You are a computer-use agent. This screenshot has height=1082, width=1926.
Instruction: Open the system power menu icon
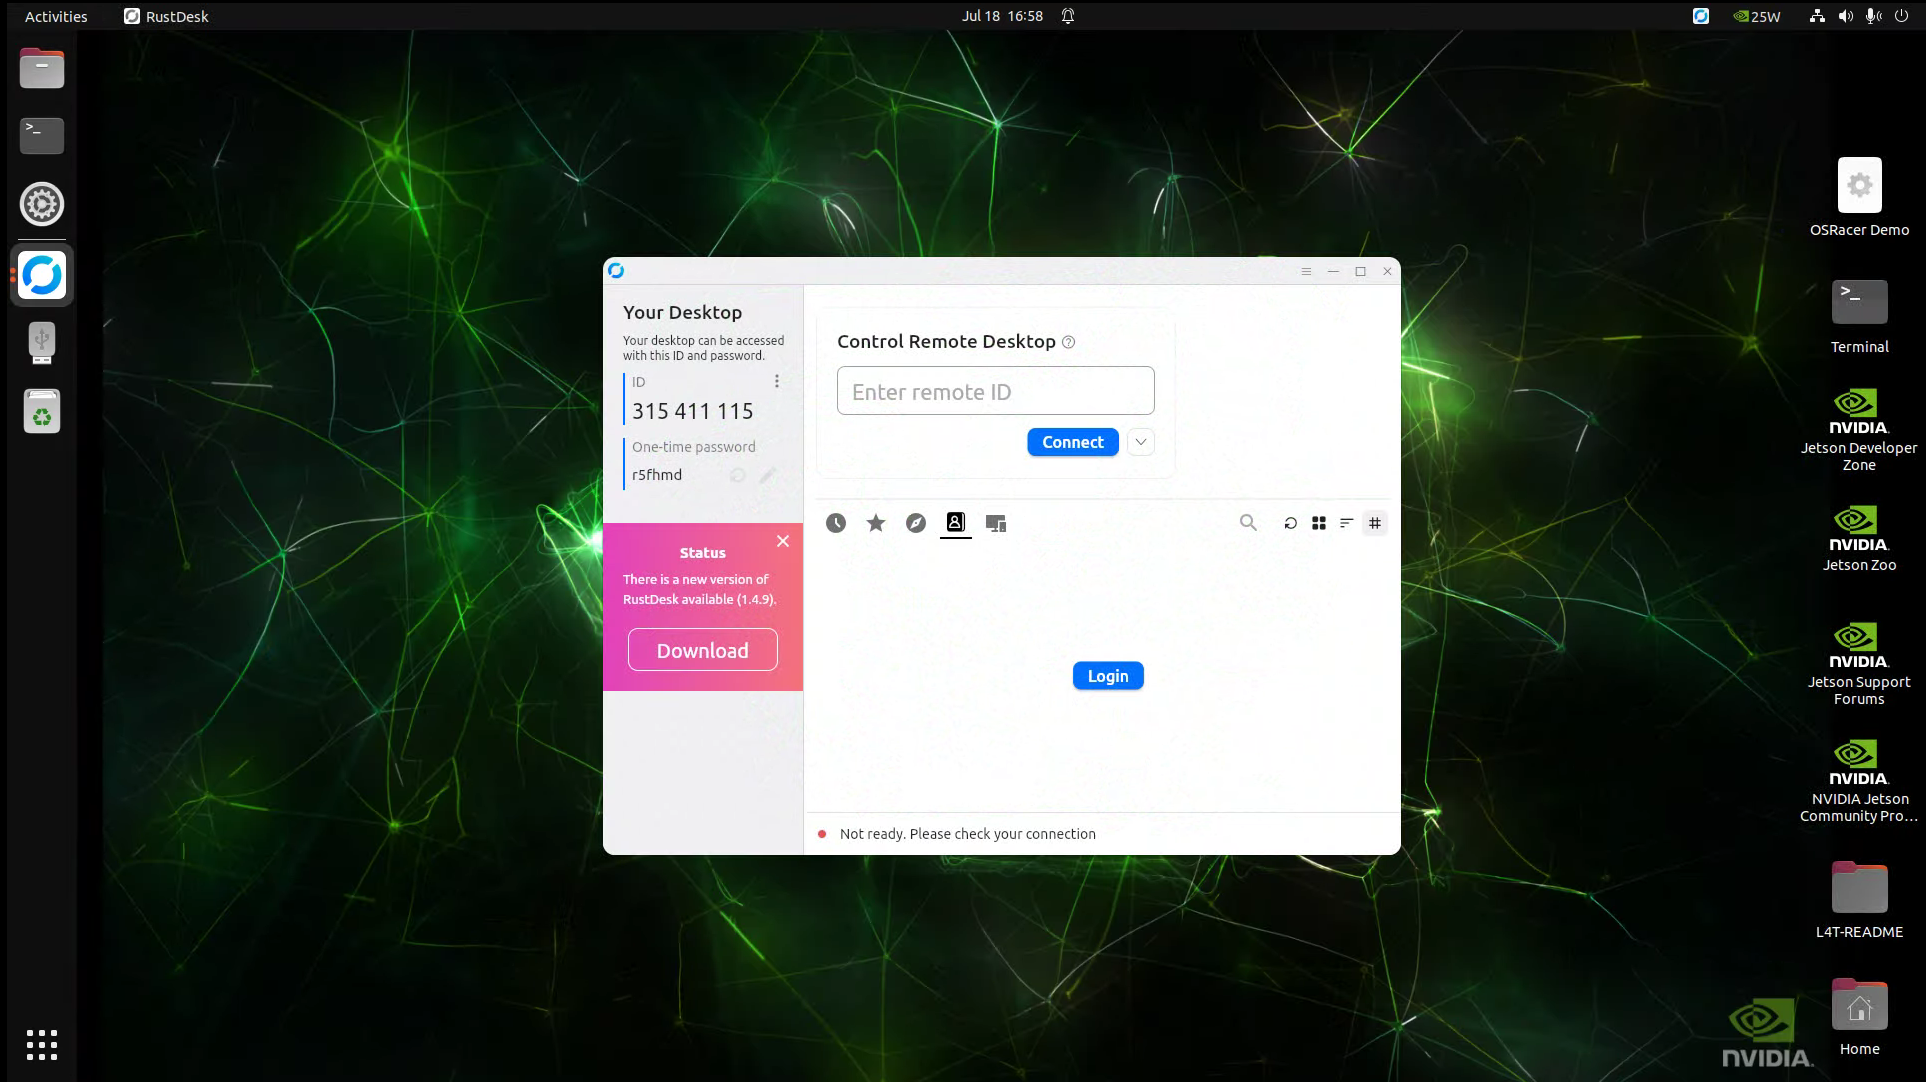[1901, 16]
